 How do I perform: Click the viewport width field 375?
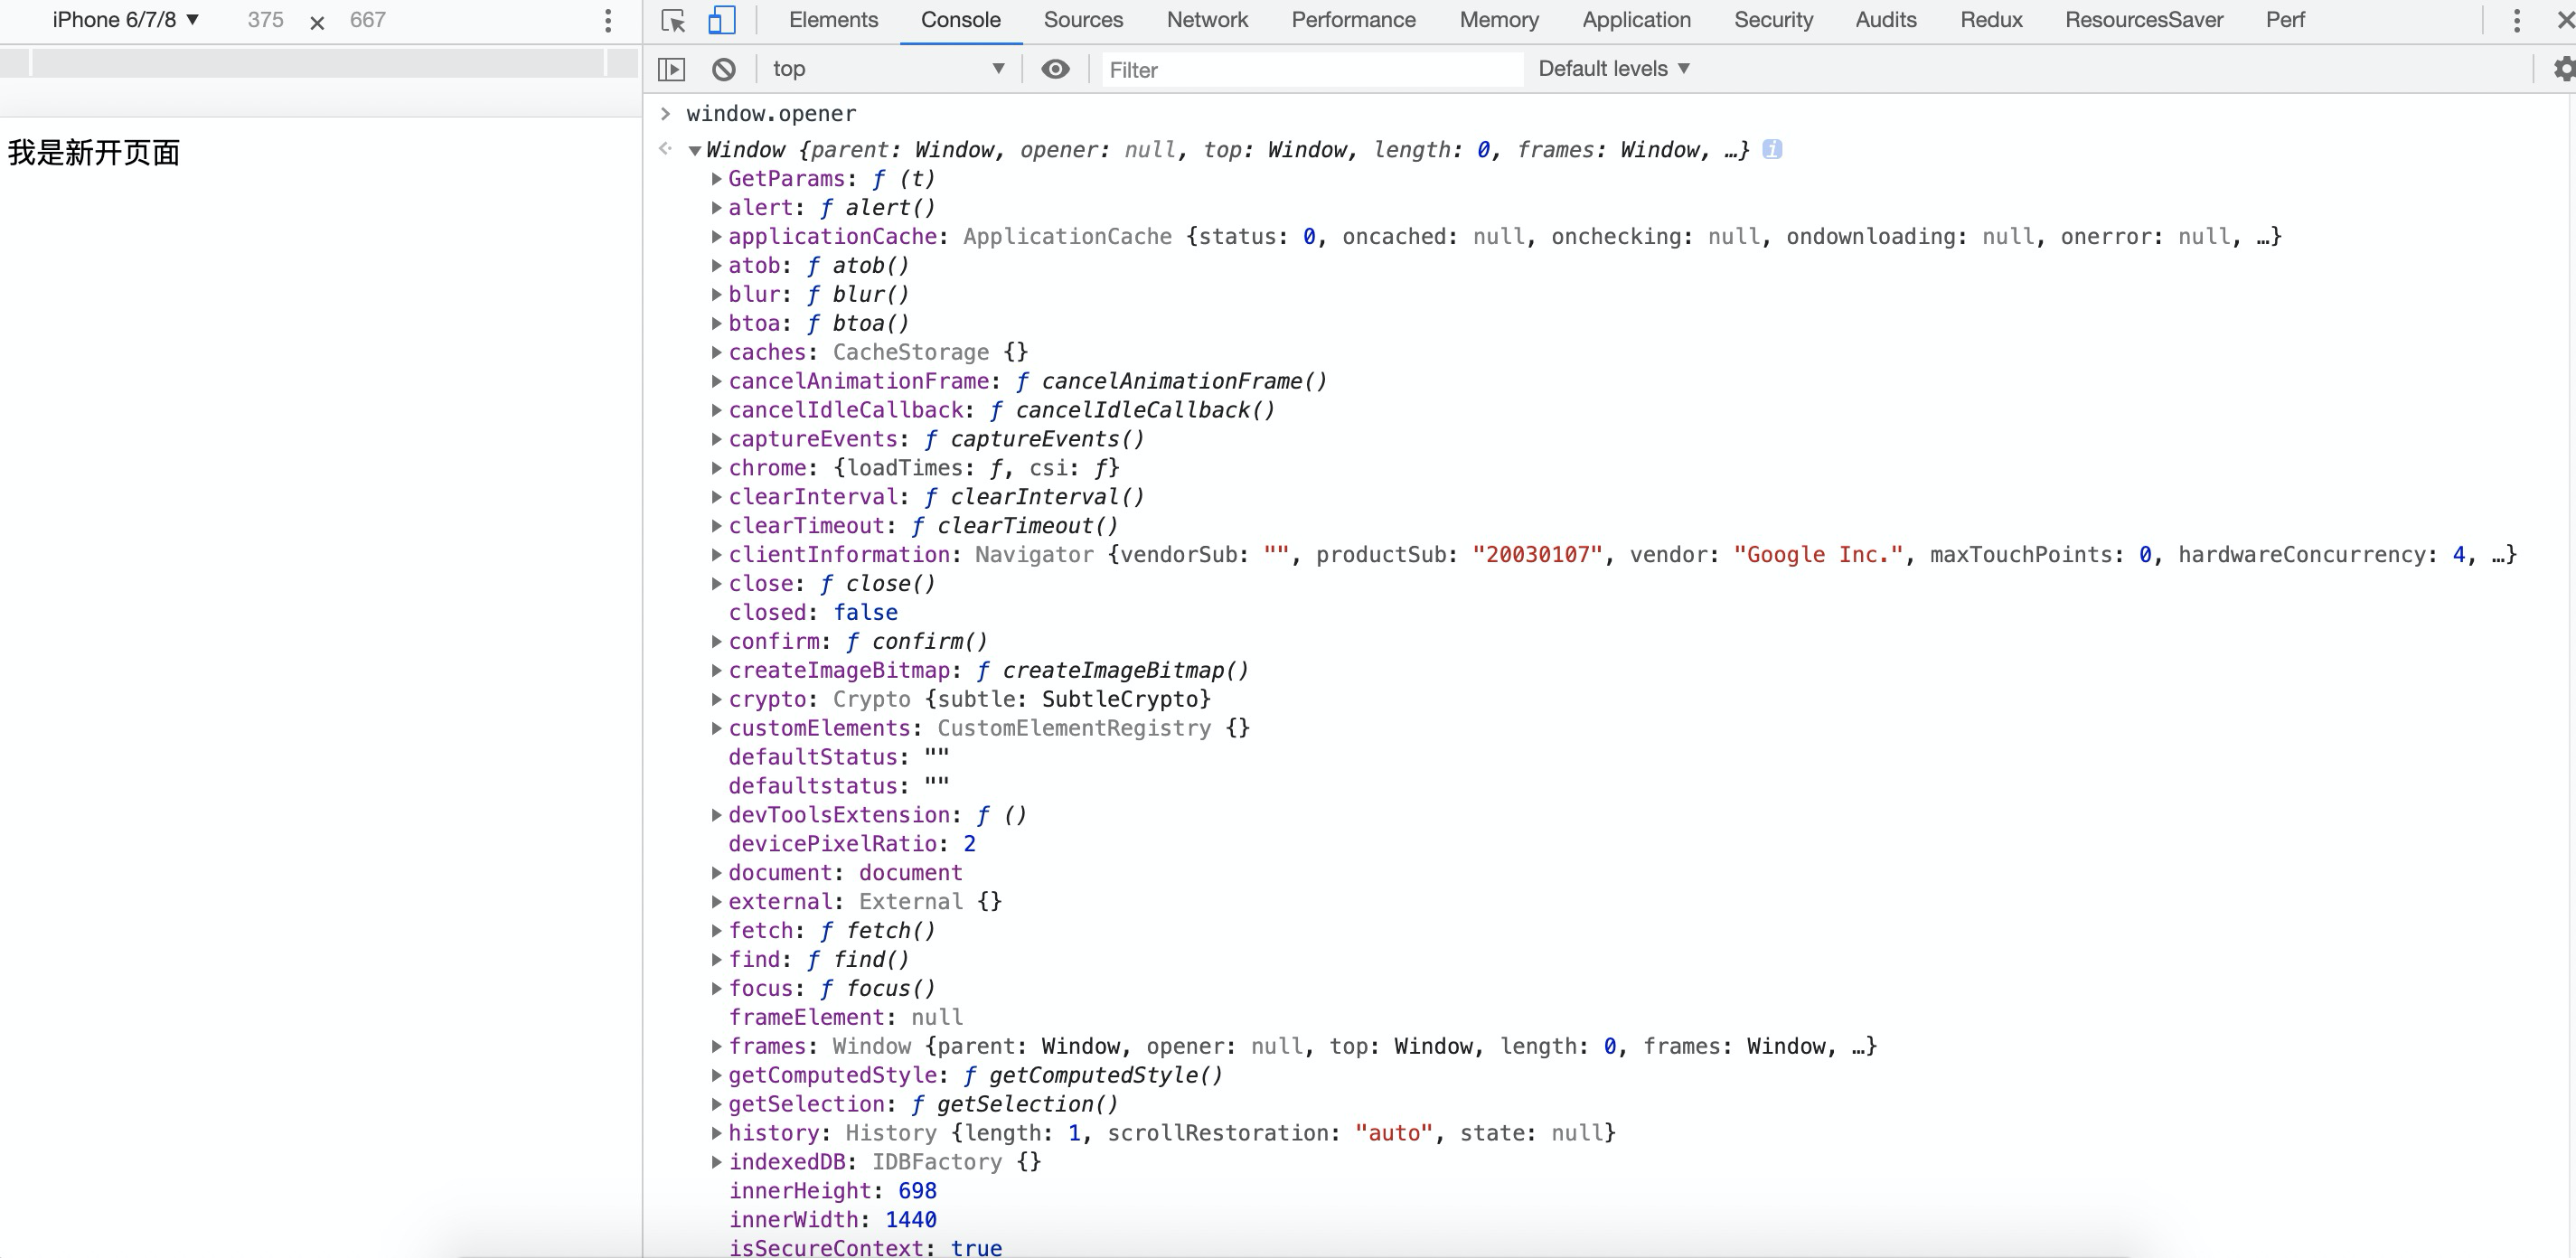tap(265, 20)
